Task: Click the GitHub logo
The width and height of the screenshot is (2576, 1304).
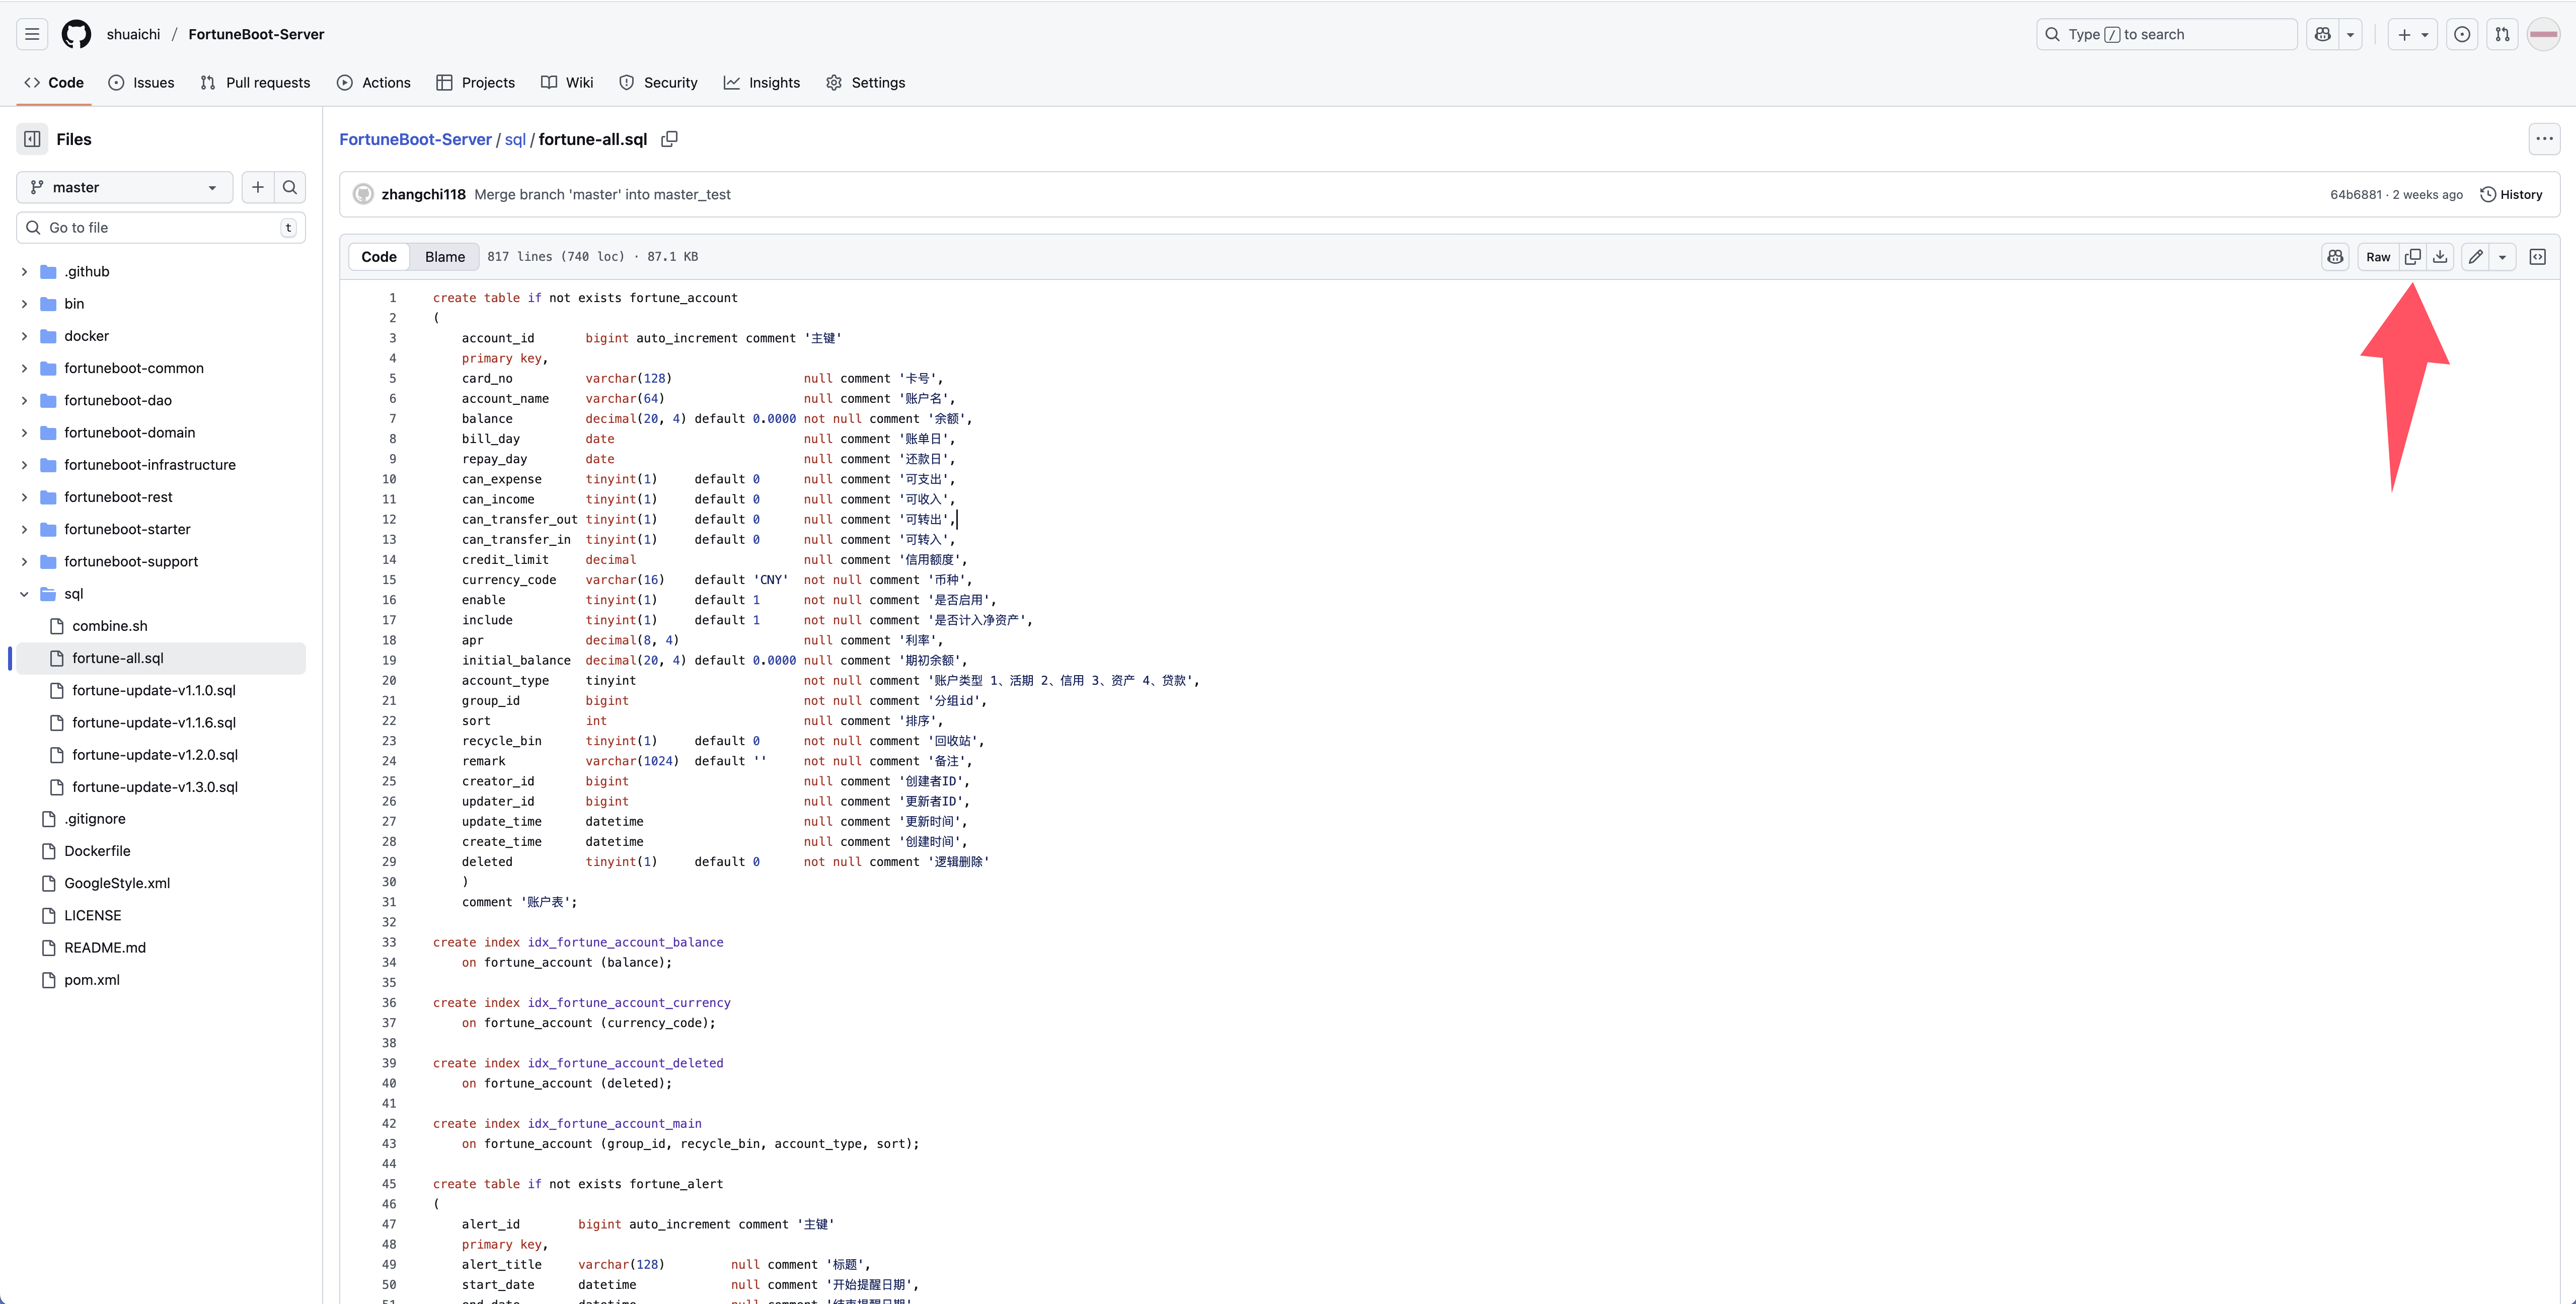Action: 76,34
